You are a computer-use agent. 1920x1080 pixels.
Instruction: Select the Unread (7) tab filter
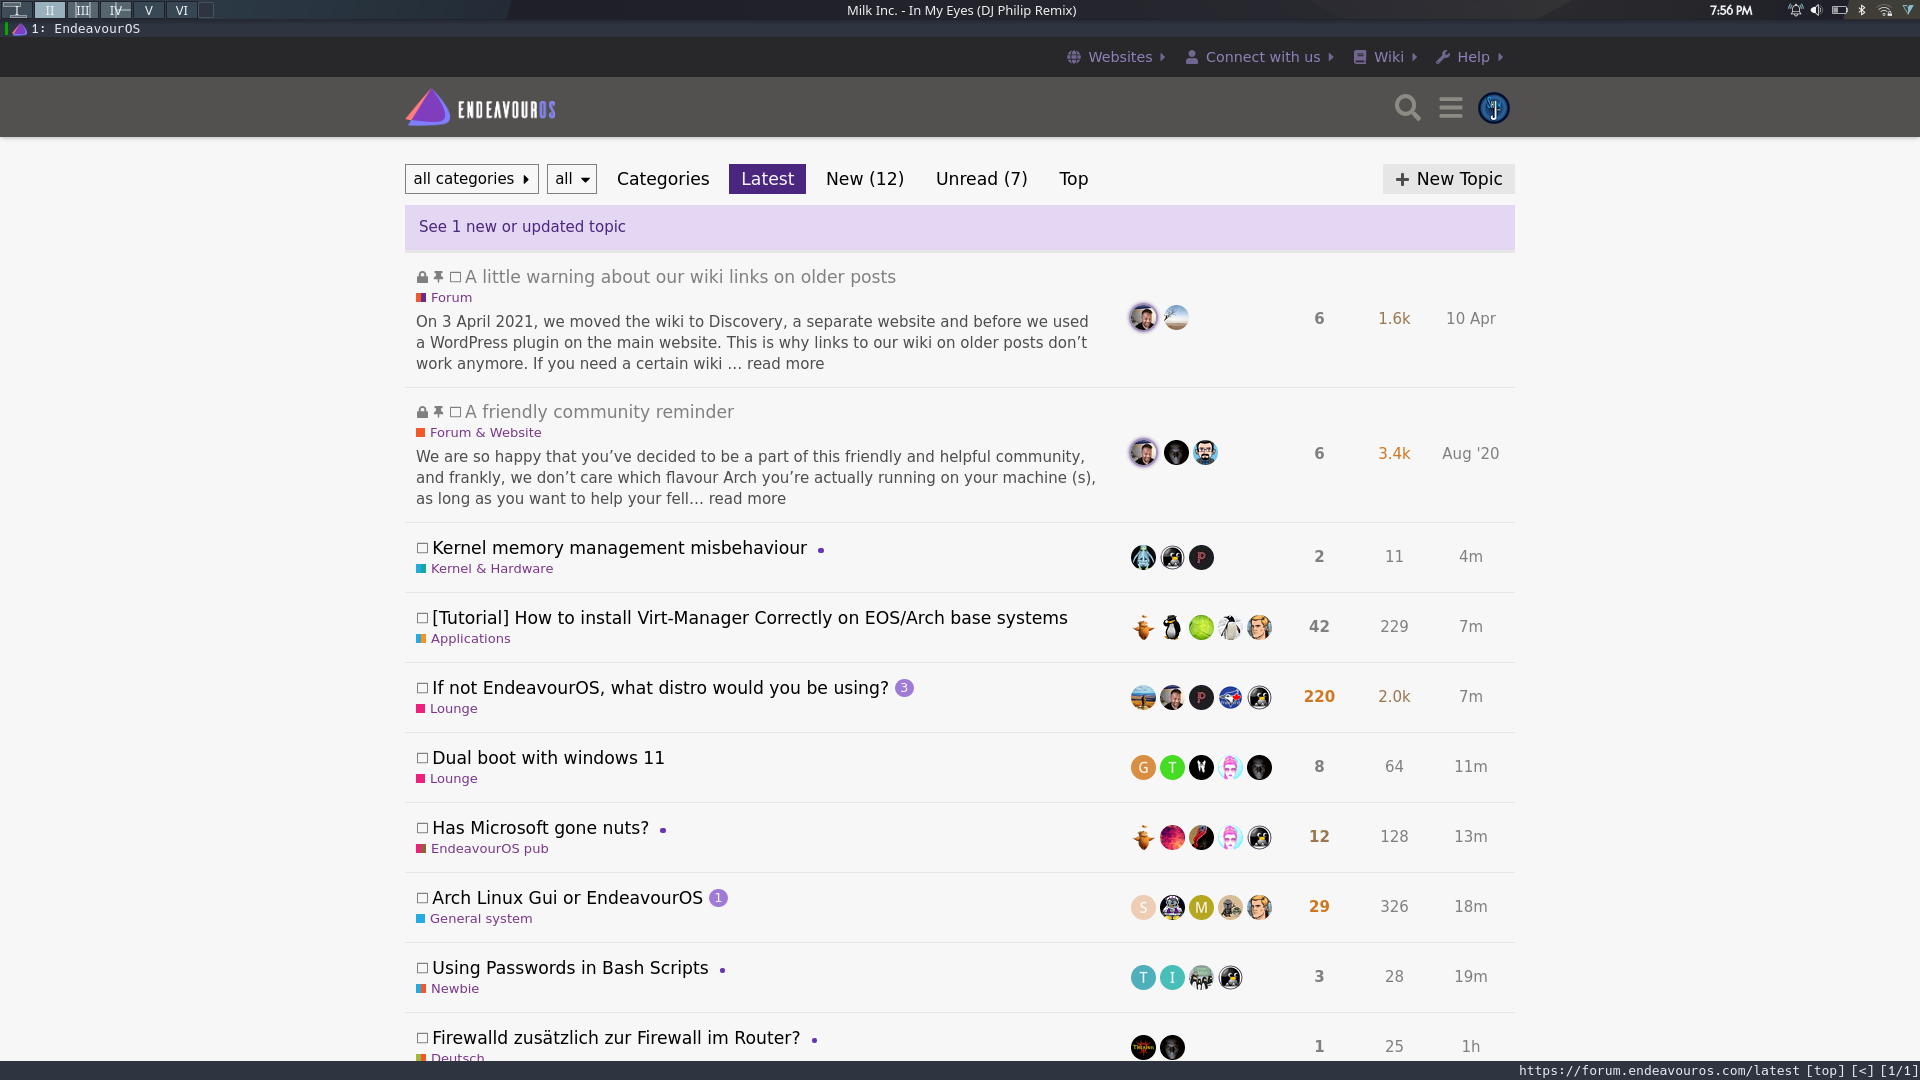981,178
